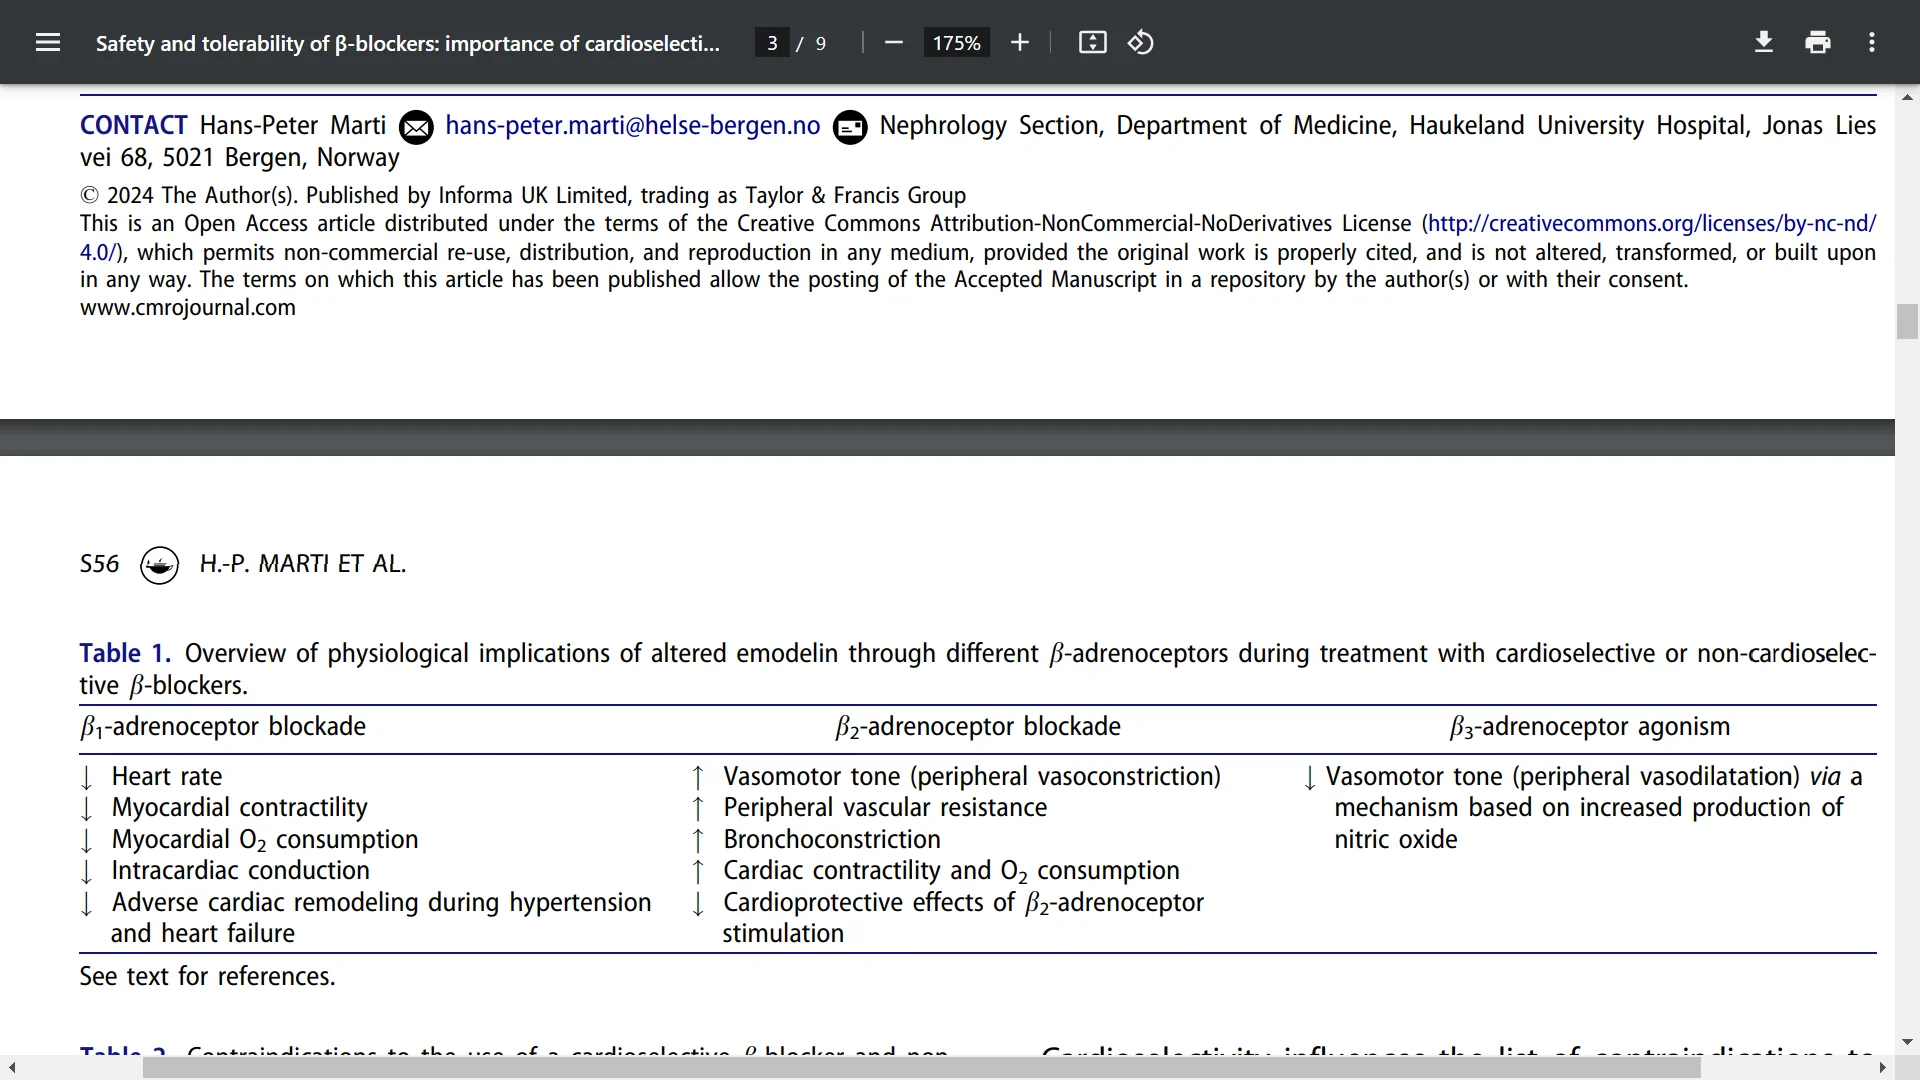Click the horizontal scrollbar thumb
This screenshot has height=1080, width=1920.
tap(921, 1068)
